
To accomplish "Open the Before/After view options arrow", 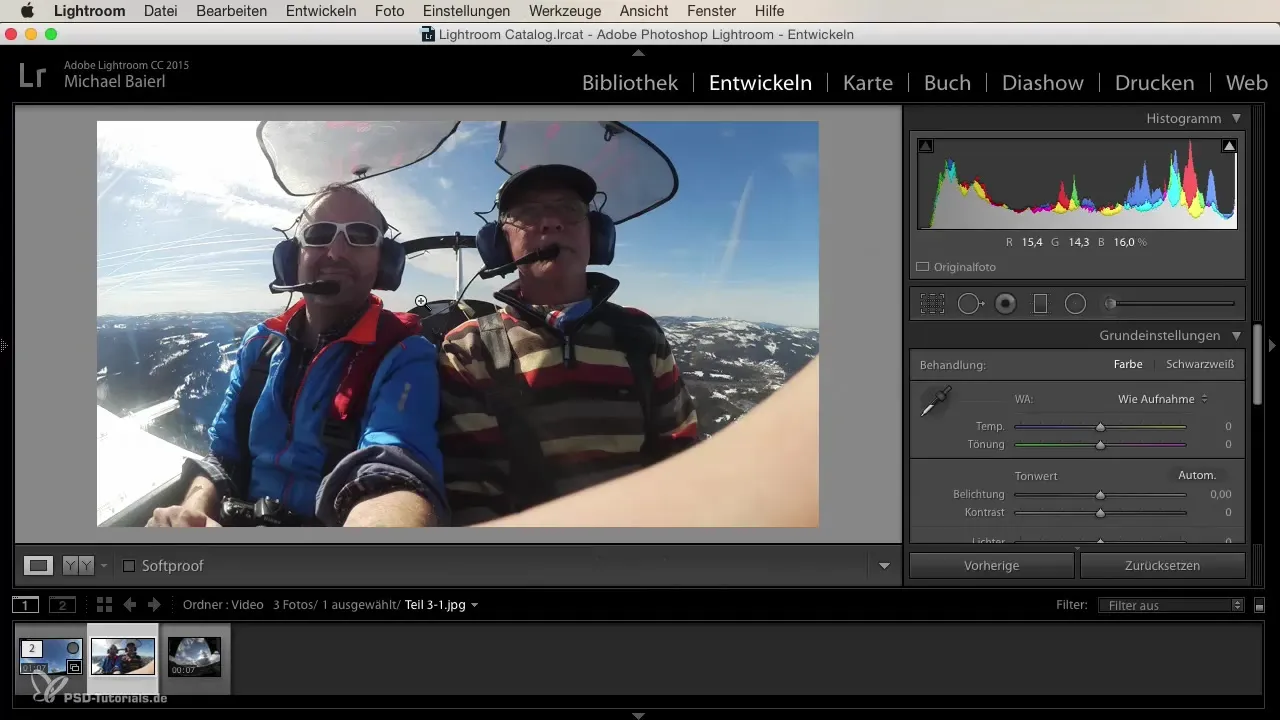I will pos(104,566).
